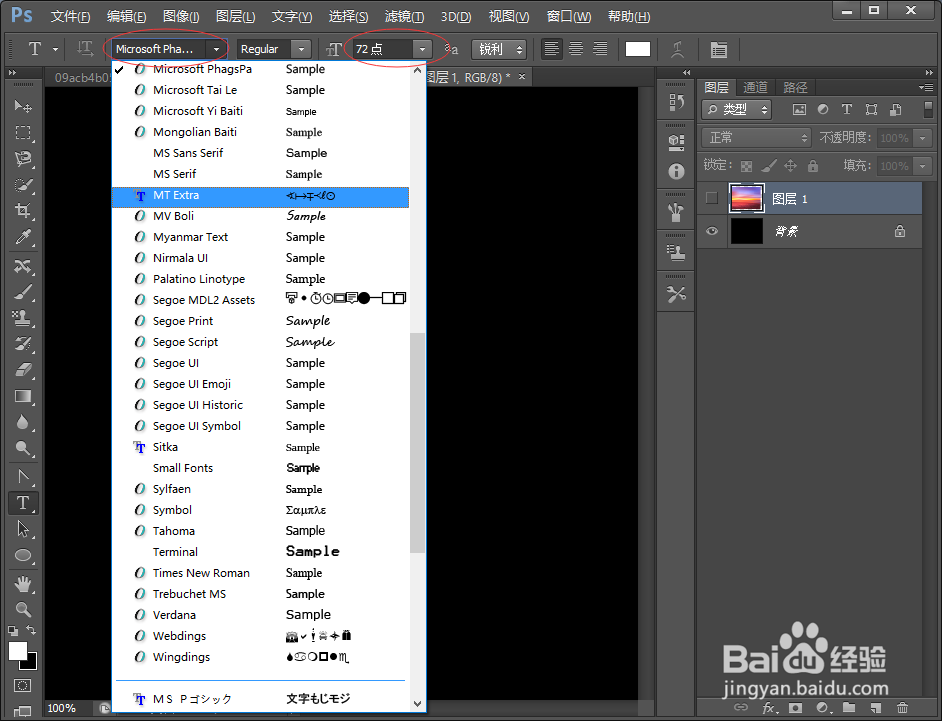This screenshot has width=942, height=721.
Task: Toggle pixel layer filter in Layers panel
Action: tap(799, 109)
